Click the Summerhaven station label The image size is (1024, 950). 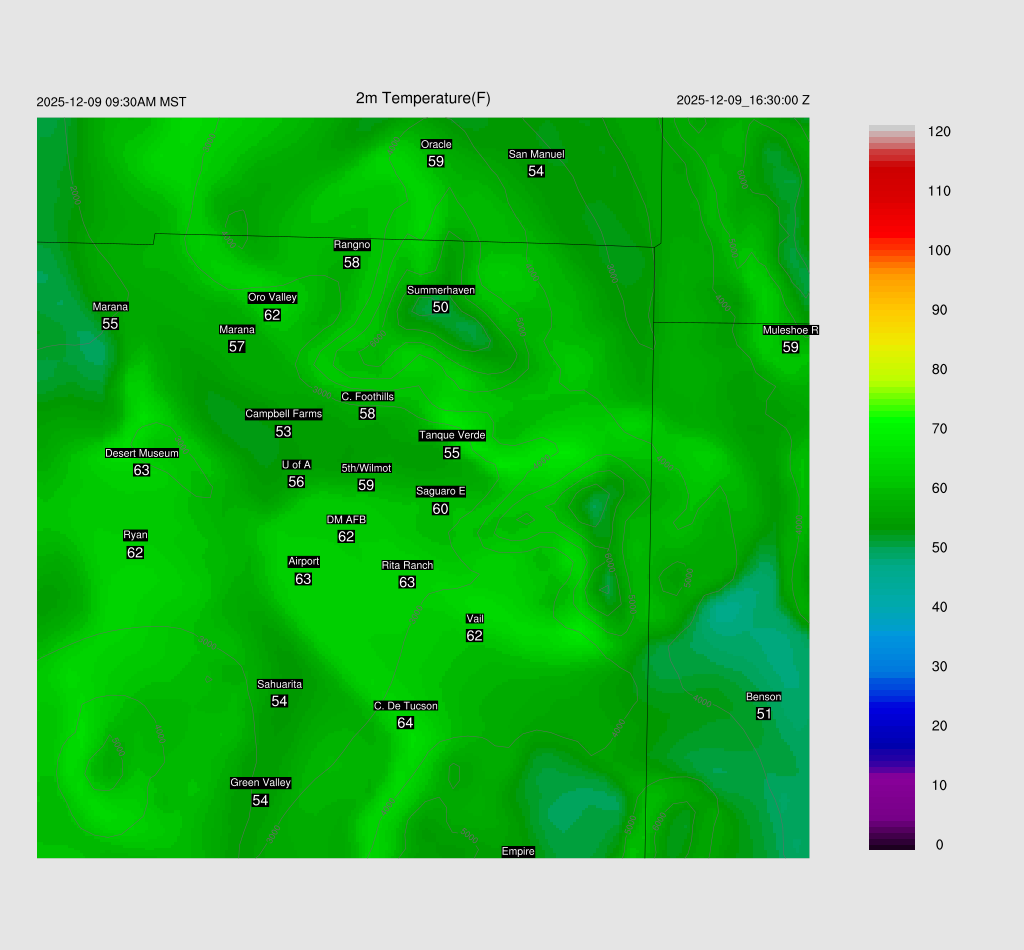(x=440, y=290)
